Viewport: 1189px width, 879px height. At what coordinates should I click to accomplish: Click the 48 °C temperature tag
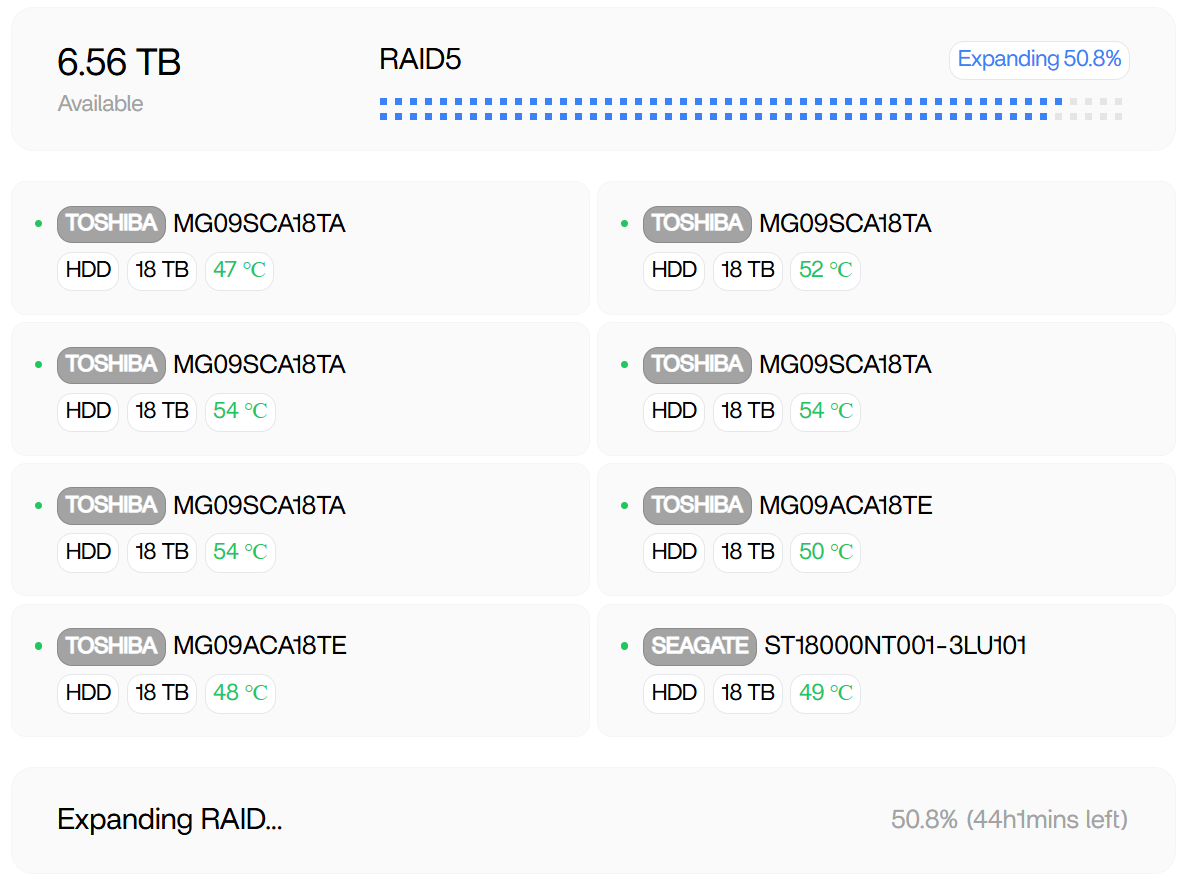click(x=239, y=693)
